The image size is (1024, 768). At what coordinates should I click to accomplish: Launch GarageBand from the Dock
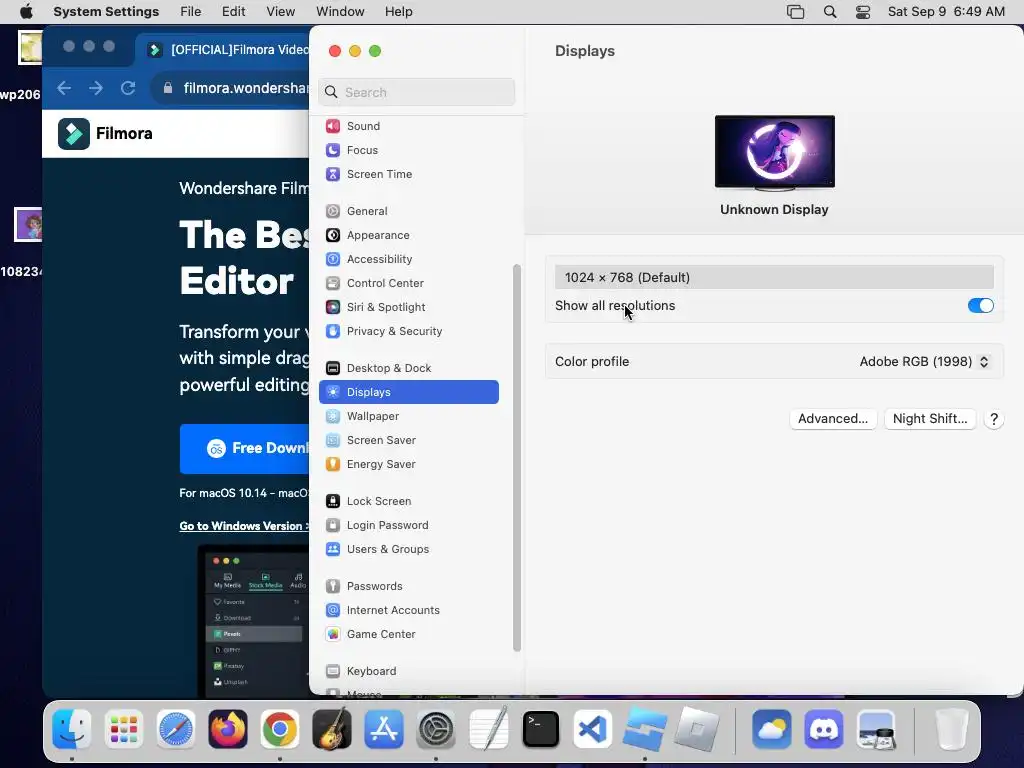coord(332,729)
